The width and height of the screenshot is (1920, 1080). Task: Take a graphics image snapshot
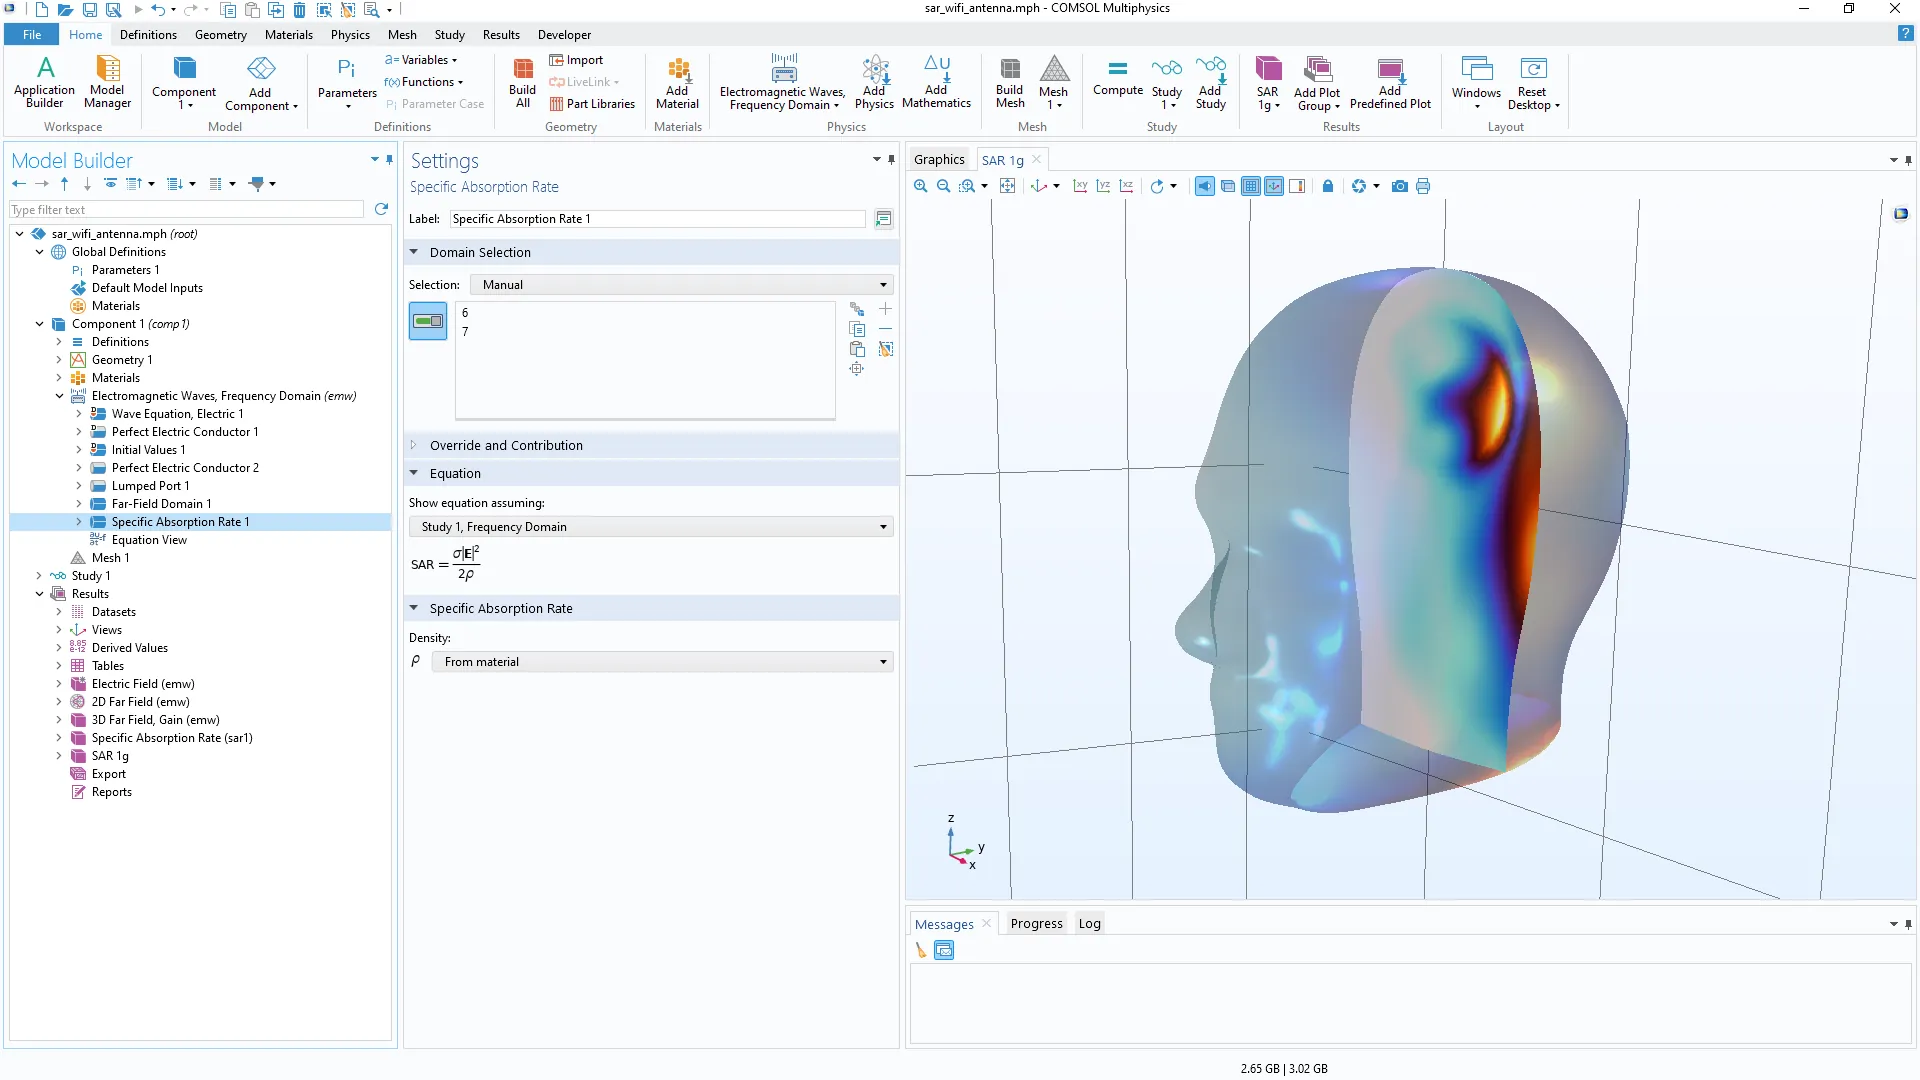(1399, 186)
